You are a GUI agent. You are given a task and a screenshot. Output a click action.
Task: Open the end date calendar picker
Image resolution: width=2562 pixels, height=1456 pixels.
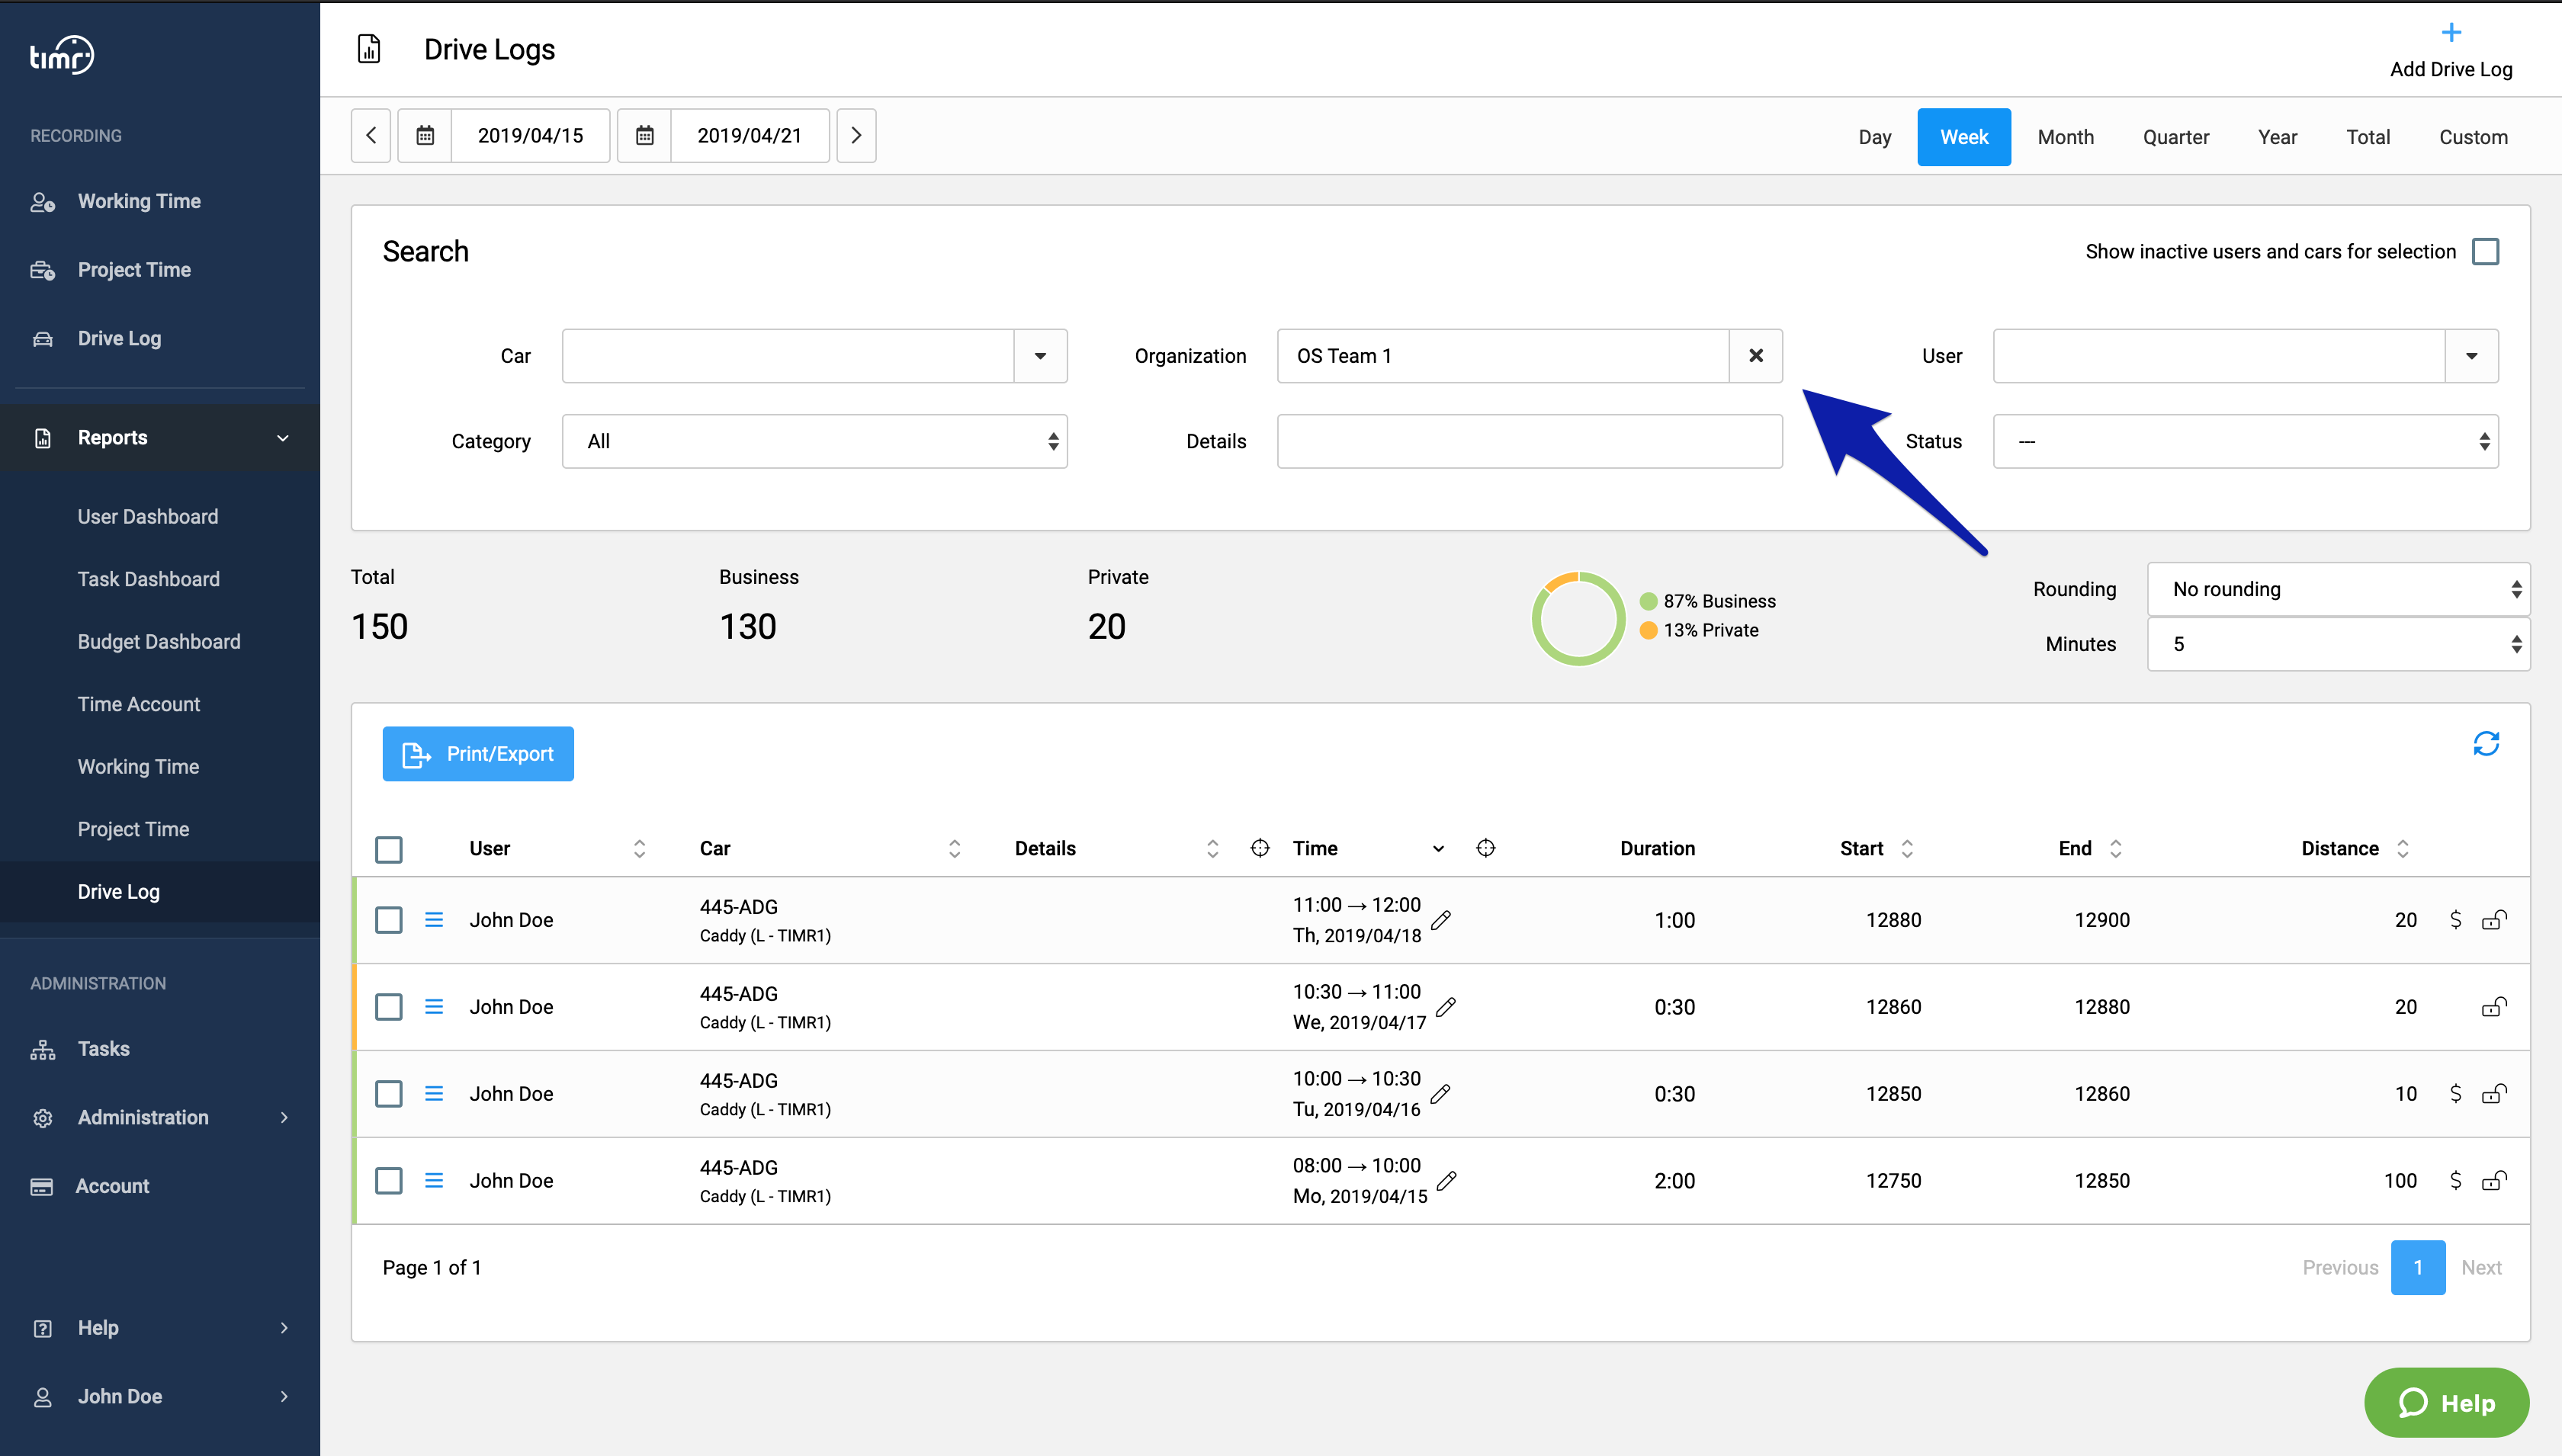click(x=645, y=135)
